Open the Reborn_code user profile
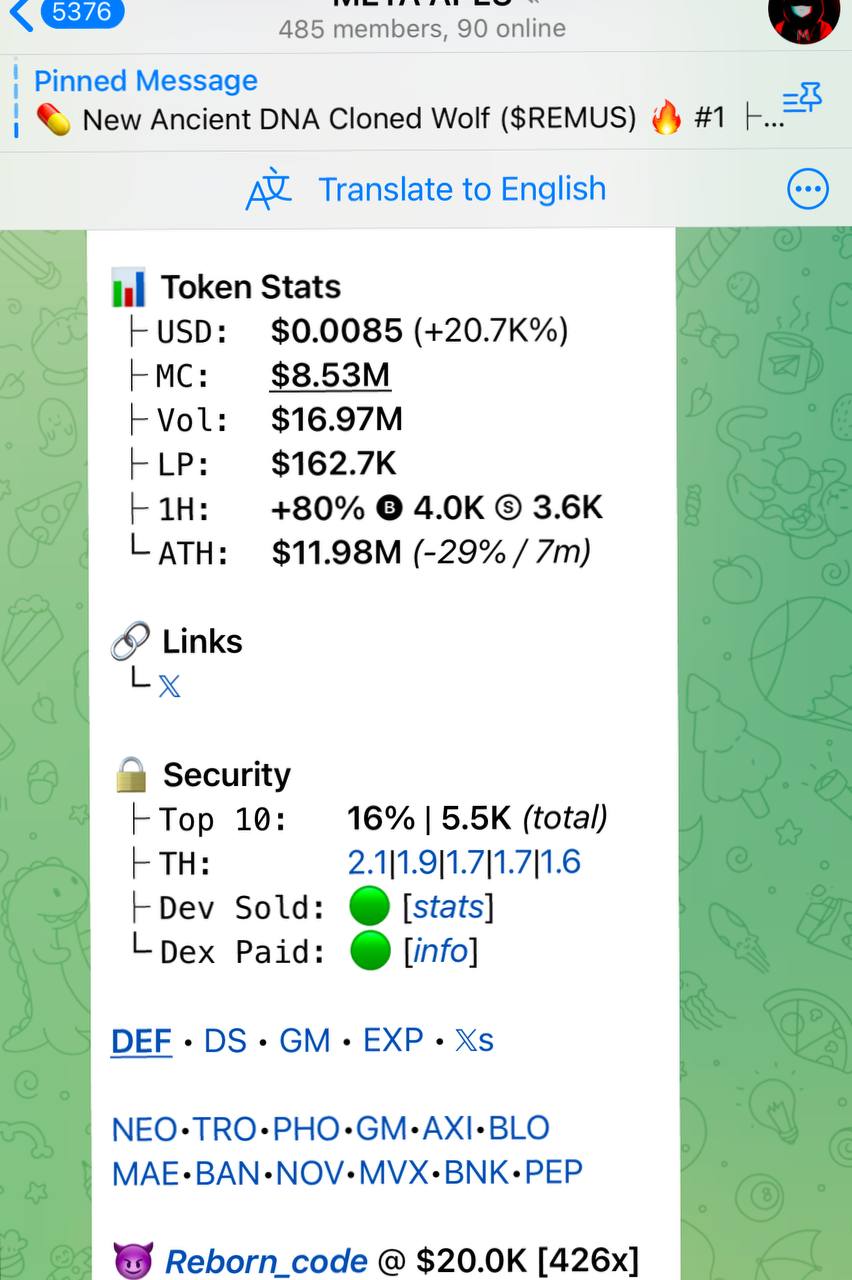 [266, 1262]
